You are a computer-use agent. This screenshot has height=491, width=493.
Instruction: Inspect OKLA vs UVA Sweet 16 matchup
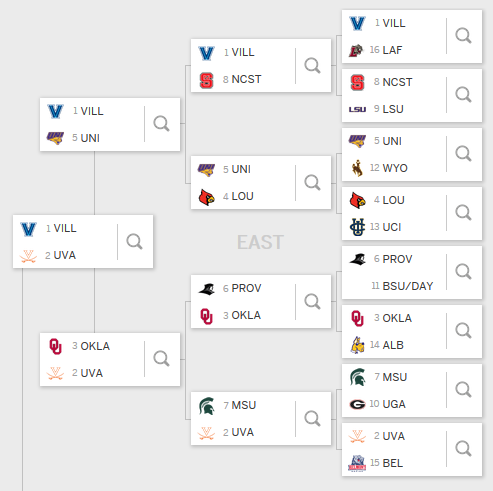click(x=161, y=359)
